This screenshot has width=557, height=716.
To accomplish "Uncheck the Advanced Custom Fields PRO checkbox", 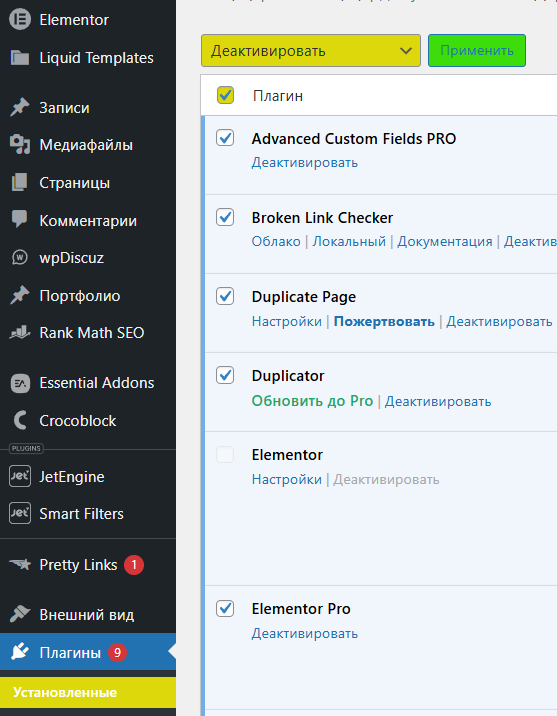I will point(225,138).
